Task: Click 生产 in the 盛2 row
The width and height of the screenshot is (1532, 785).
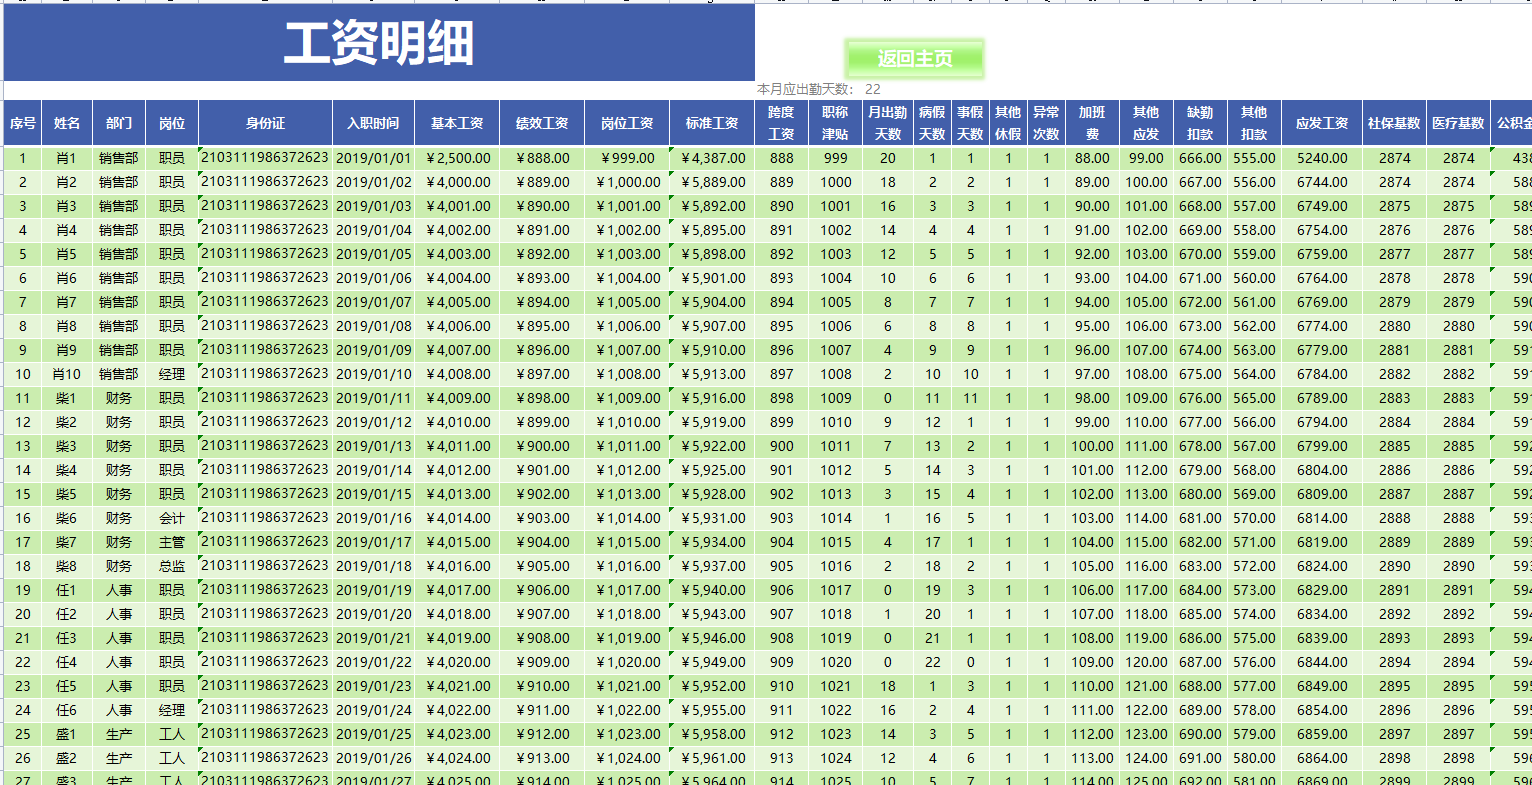Action: (x=119, y=758)
